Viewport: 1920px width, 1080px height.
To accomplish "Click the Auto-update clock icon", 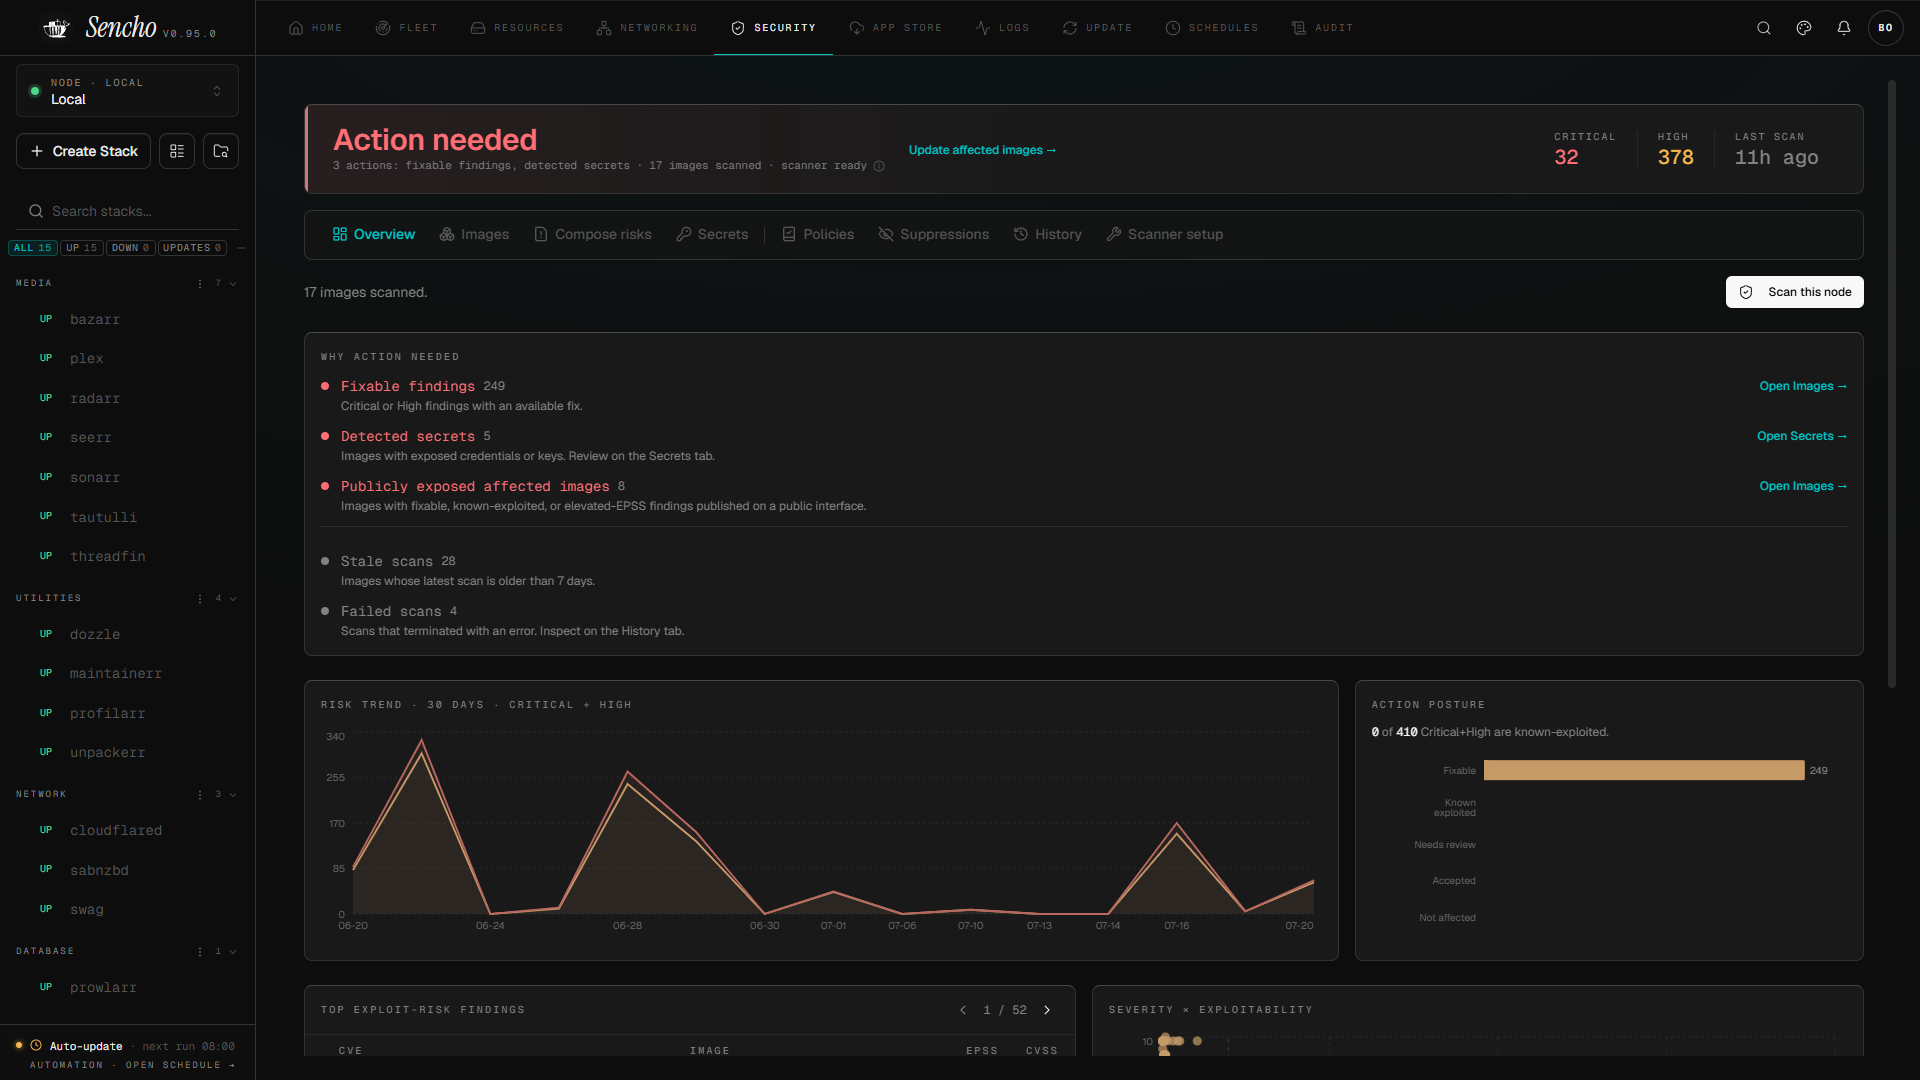I will [x=36, y=1046].
